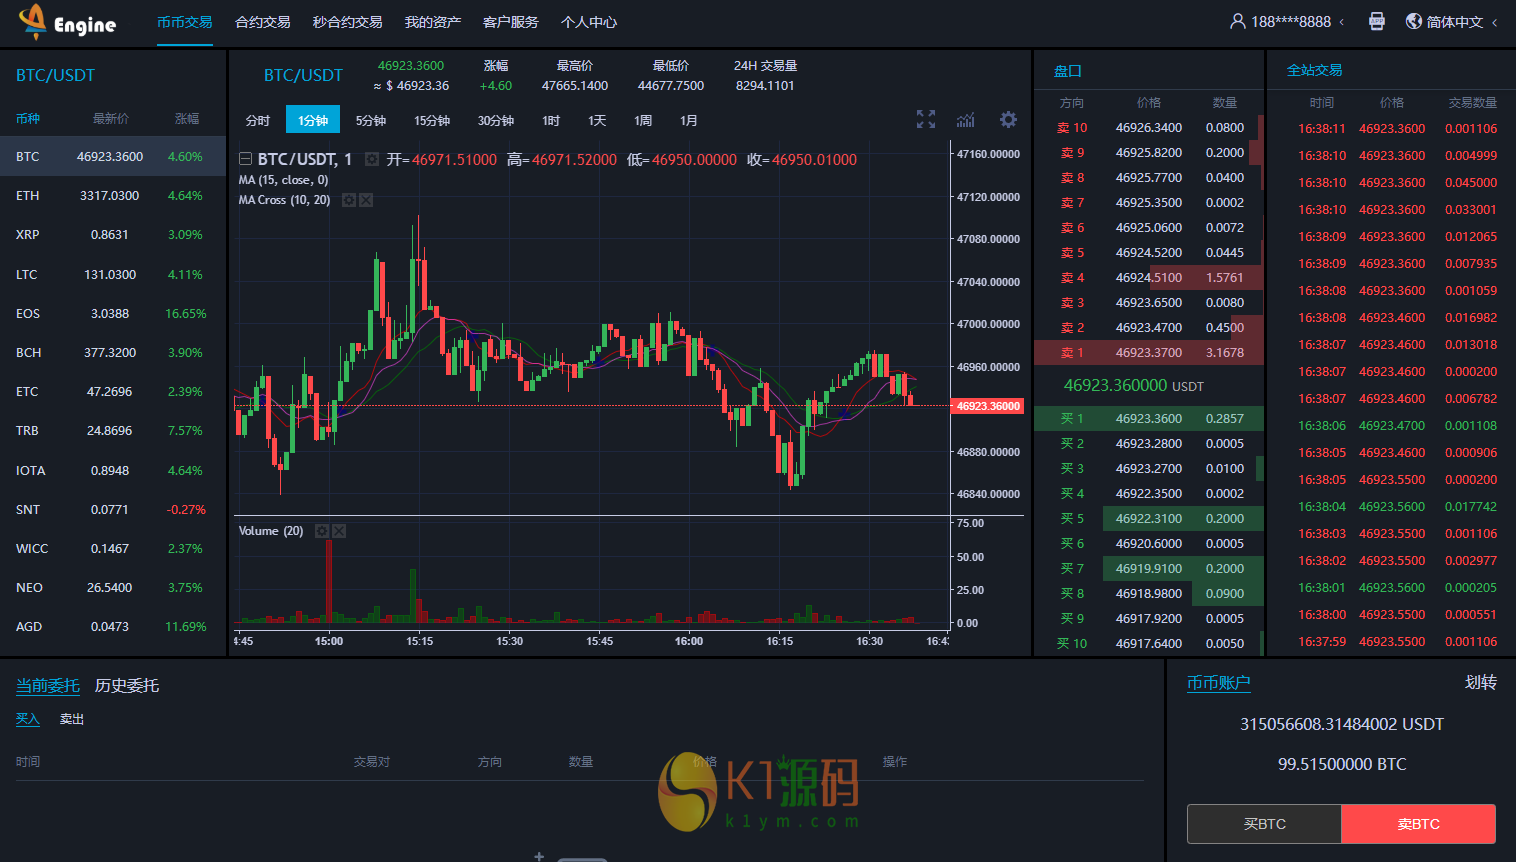1516x862 pixels.
Task: Open Volume indicator settings gear
Action: point(322,531)
